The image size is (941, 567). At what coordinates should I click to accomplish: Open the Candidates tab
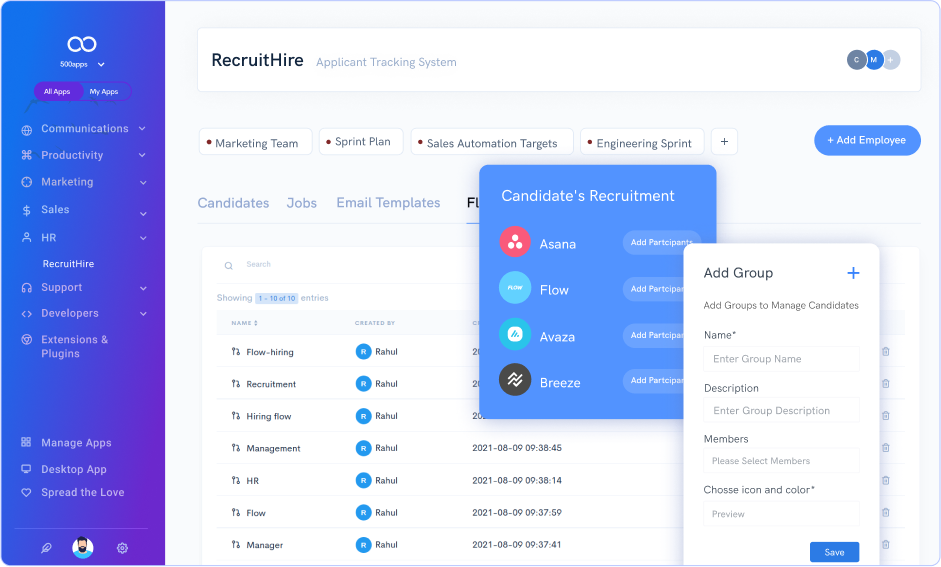click(x=233, y=203)
